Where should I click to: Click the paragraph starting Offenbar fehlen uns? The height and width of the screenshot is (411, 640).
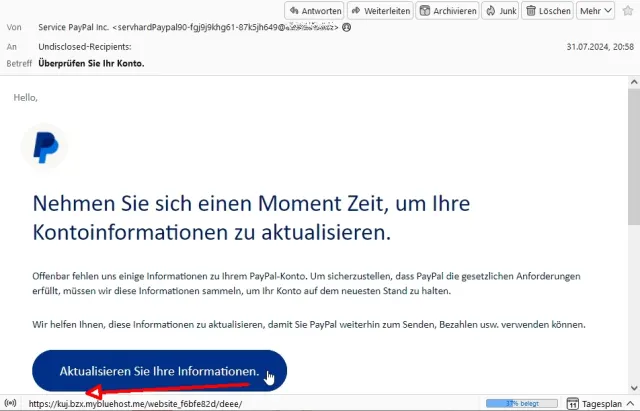pos(306,284)
